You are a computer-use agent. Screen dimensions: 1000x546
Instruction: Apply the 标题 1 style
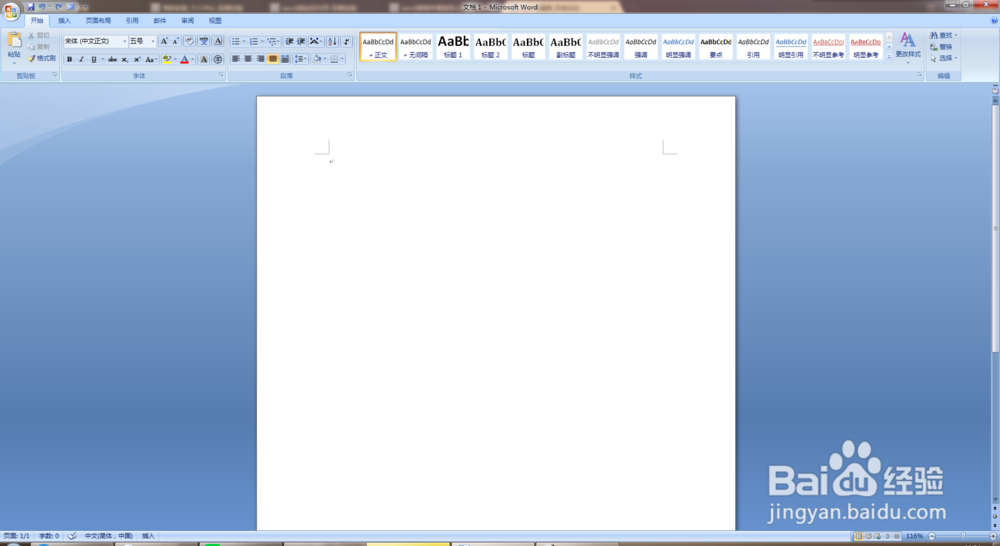(x=453, y=47)
